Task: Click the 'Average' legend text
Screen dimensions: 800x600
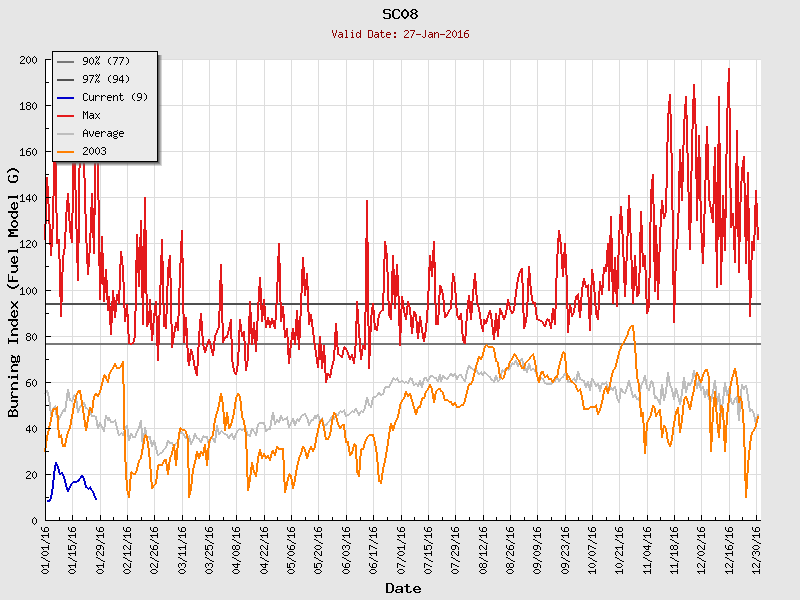Action: 103,133
